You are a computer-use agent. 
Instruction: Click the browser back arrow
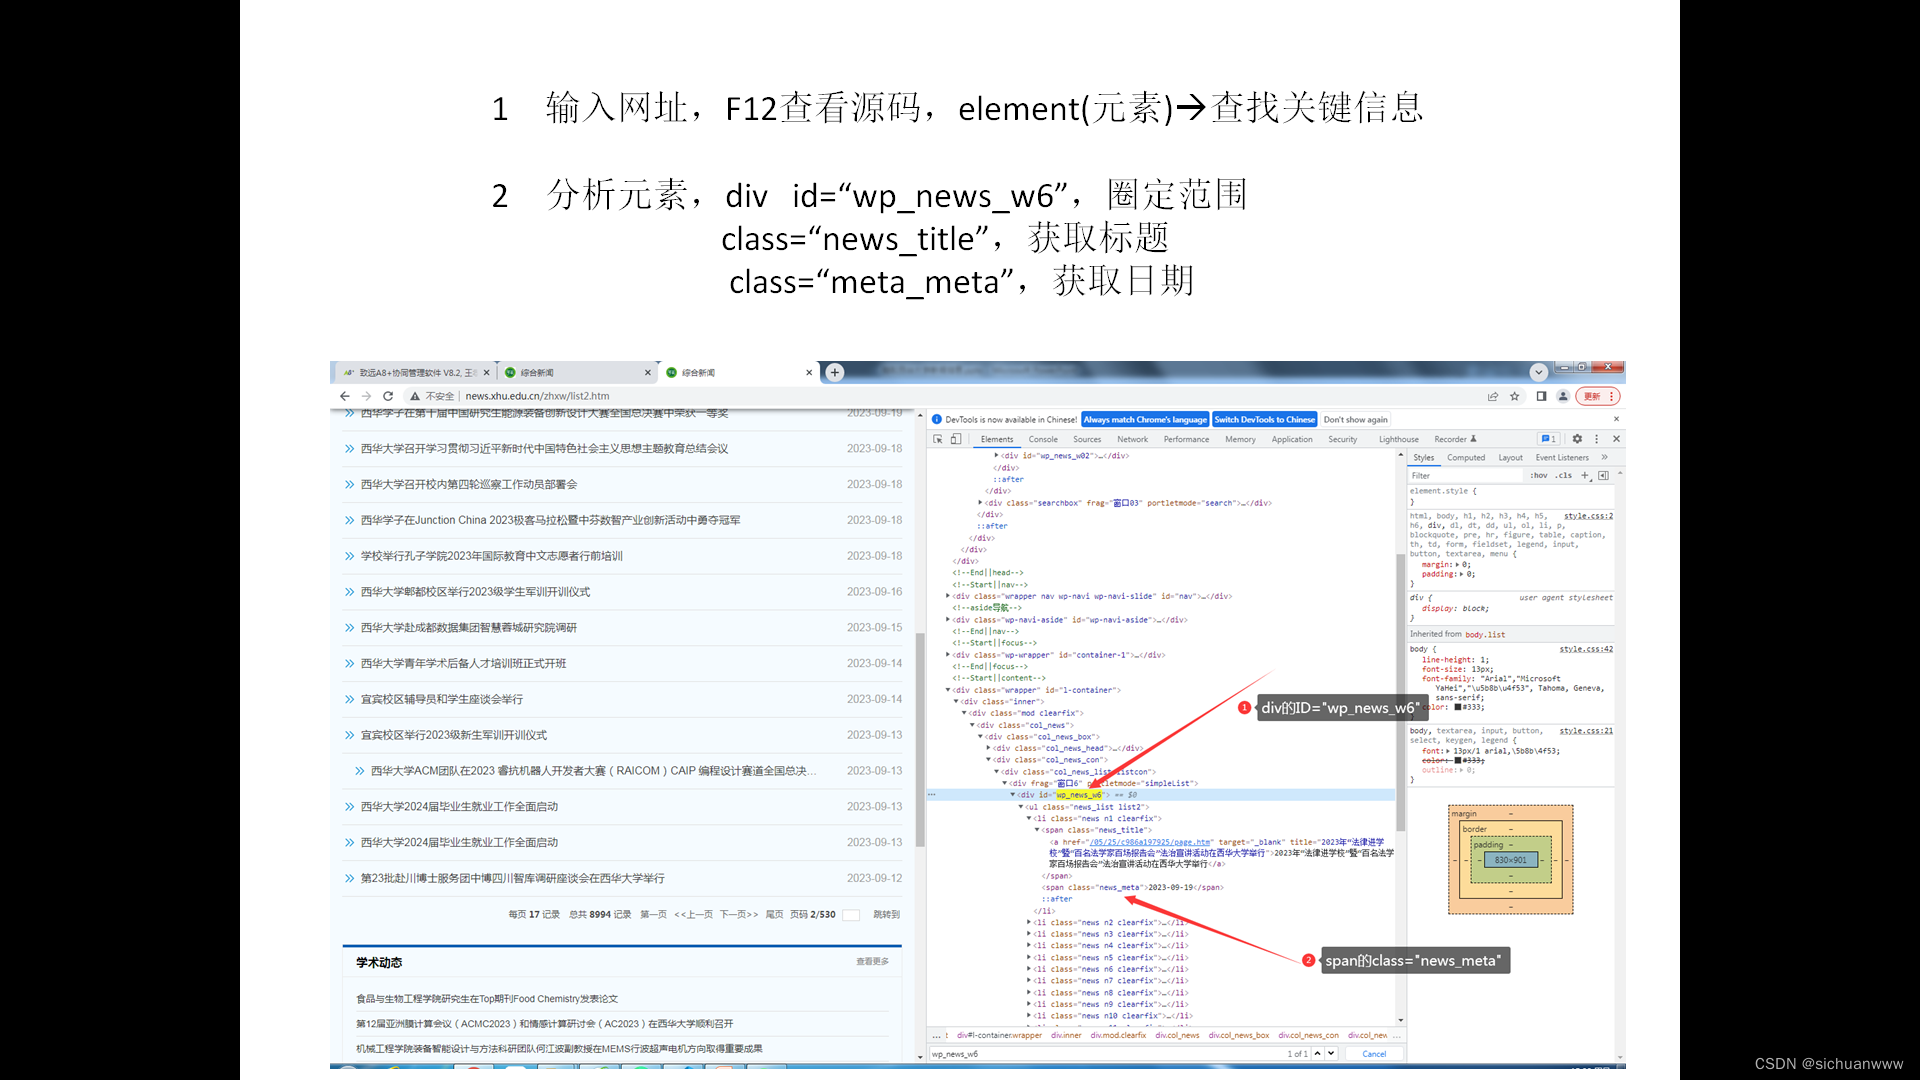point(345,396)
